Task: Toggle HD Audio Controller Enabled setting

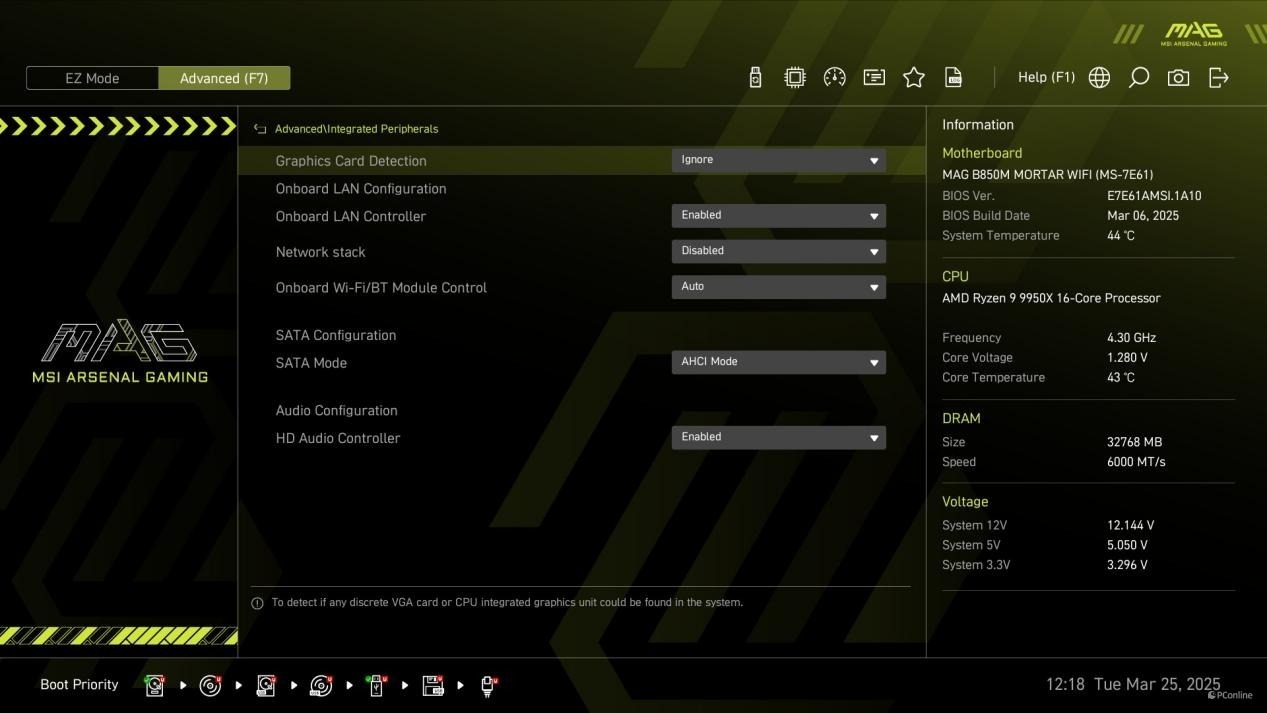Action: 778,437
